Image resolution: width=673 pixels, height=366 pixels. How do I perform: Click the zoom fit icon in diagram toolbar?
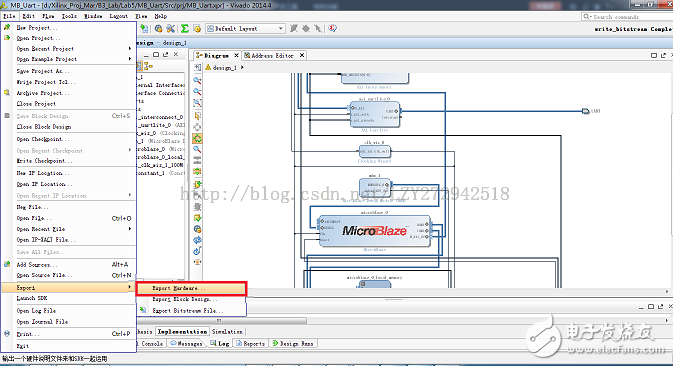[197, 103]
